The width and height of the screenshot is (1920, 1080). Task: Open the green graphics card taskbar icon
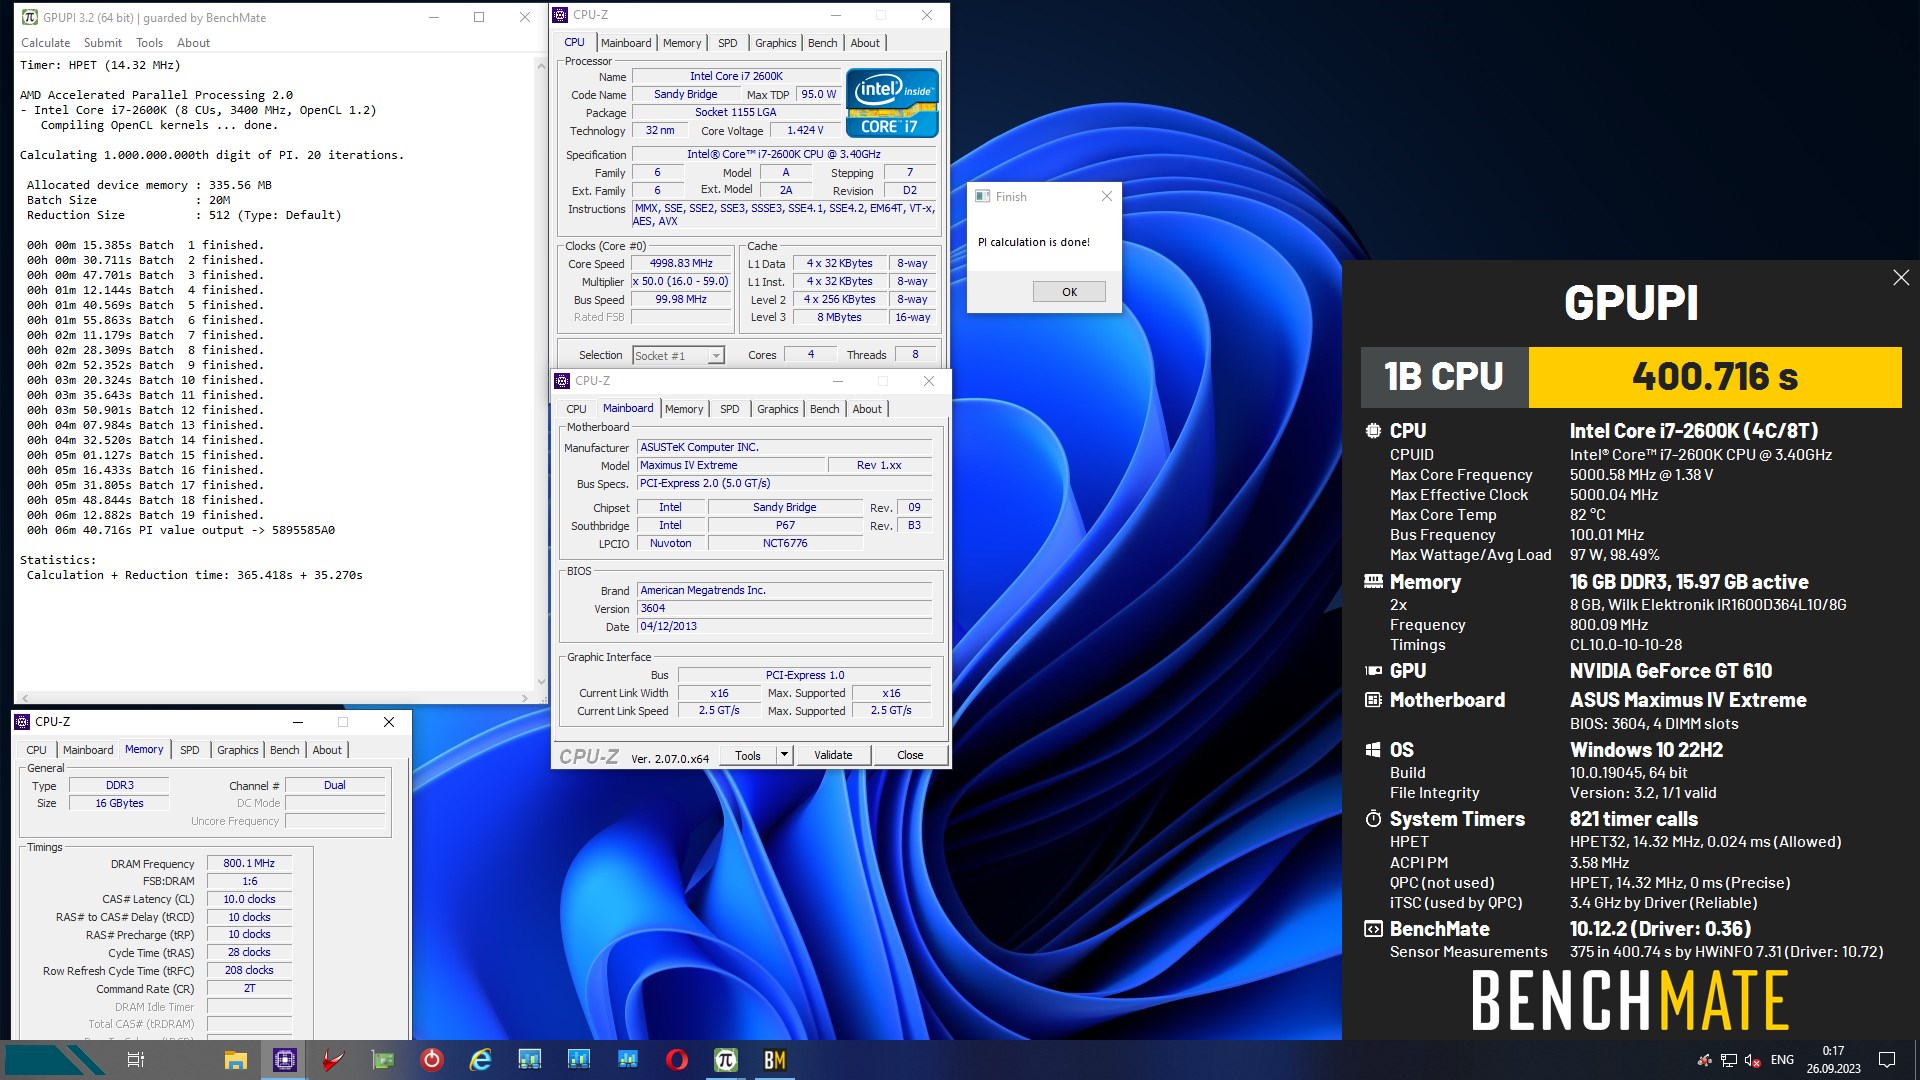pos(383,1060)
